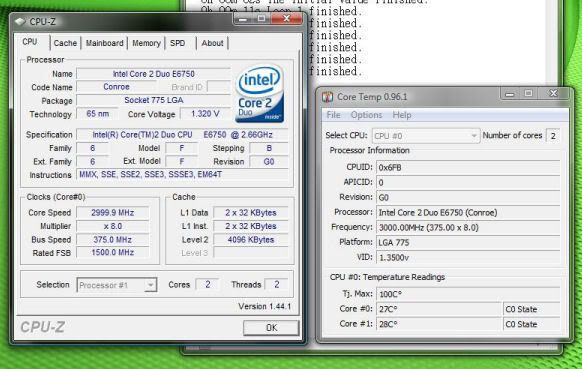
Task: Click the Core #1 C0 State field
Action: (532, 324)
